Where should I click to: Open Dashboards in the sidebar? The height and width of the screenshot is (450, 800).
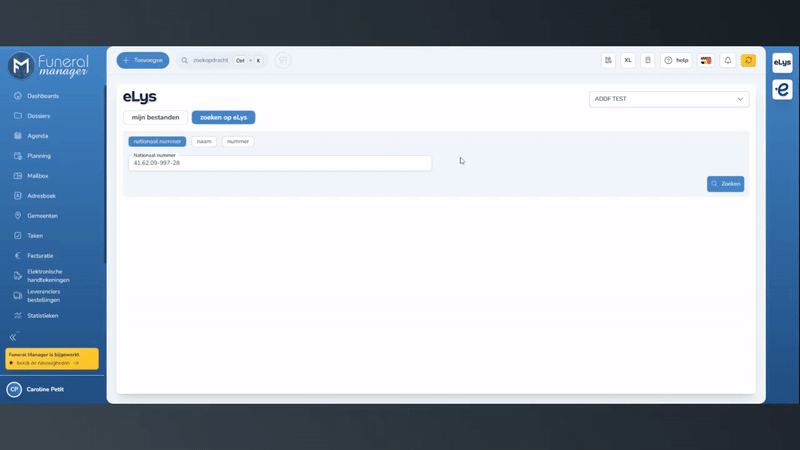point(43,96)
